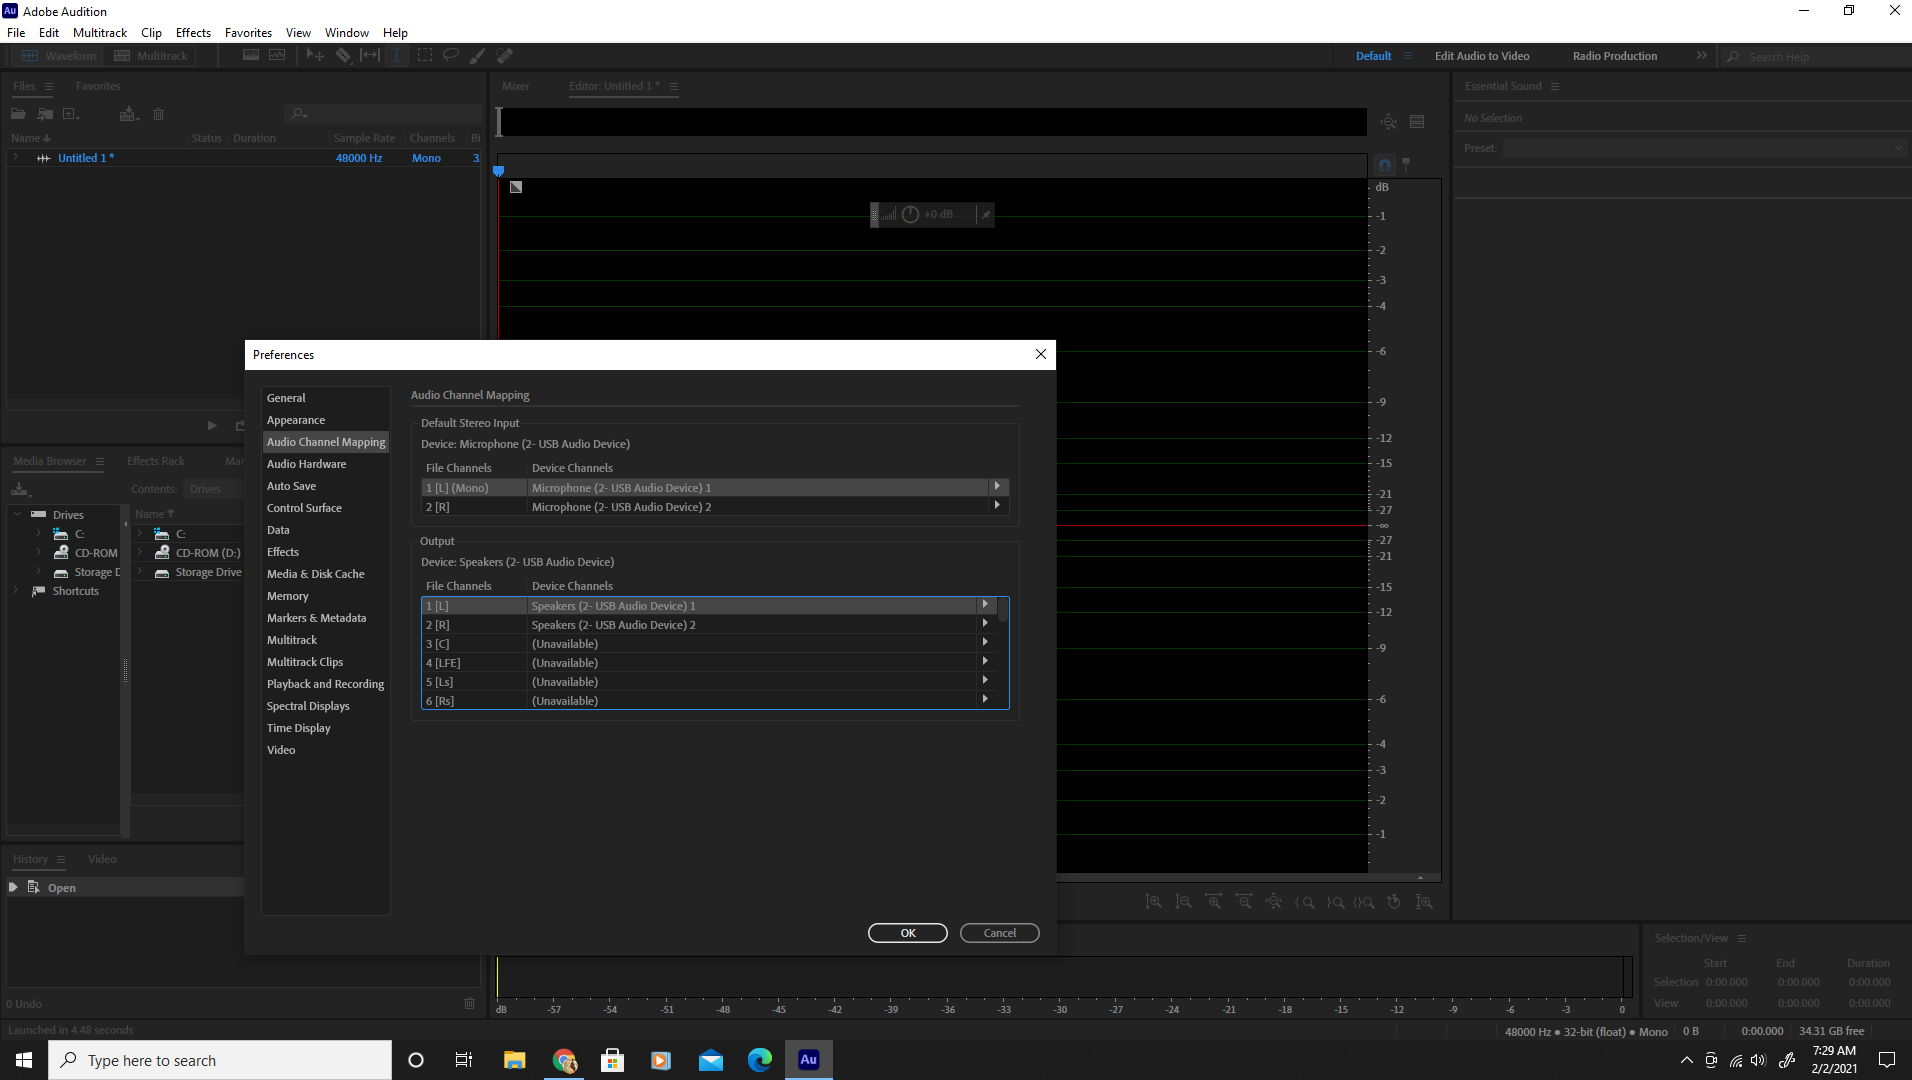Viewport: 1912px width, 1080px height.
Task: Select the Paintbrush Selection tool
Action: tap(477, 56)
